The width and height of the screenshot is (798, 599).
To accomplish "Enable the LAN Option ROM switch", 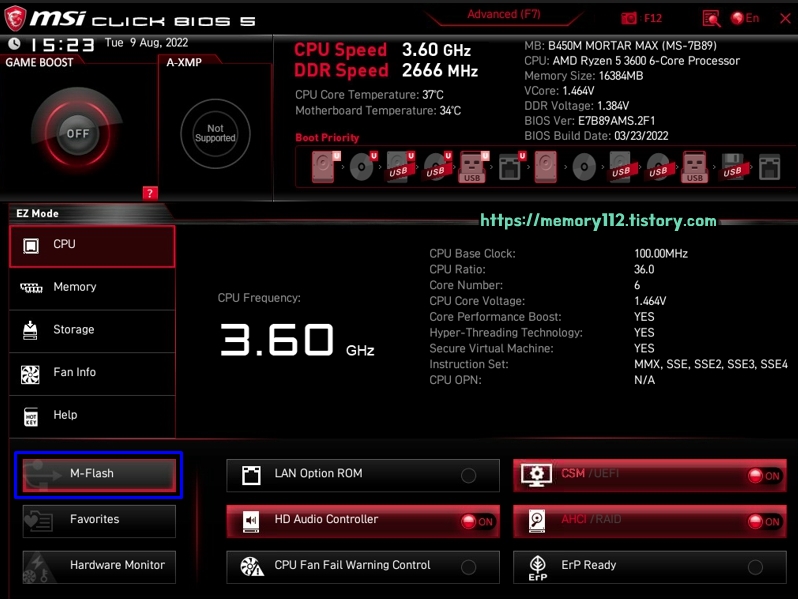I will point(468,475).
